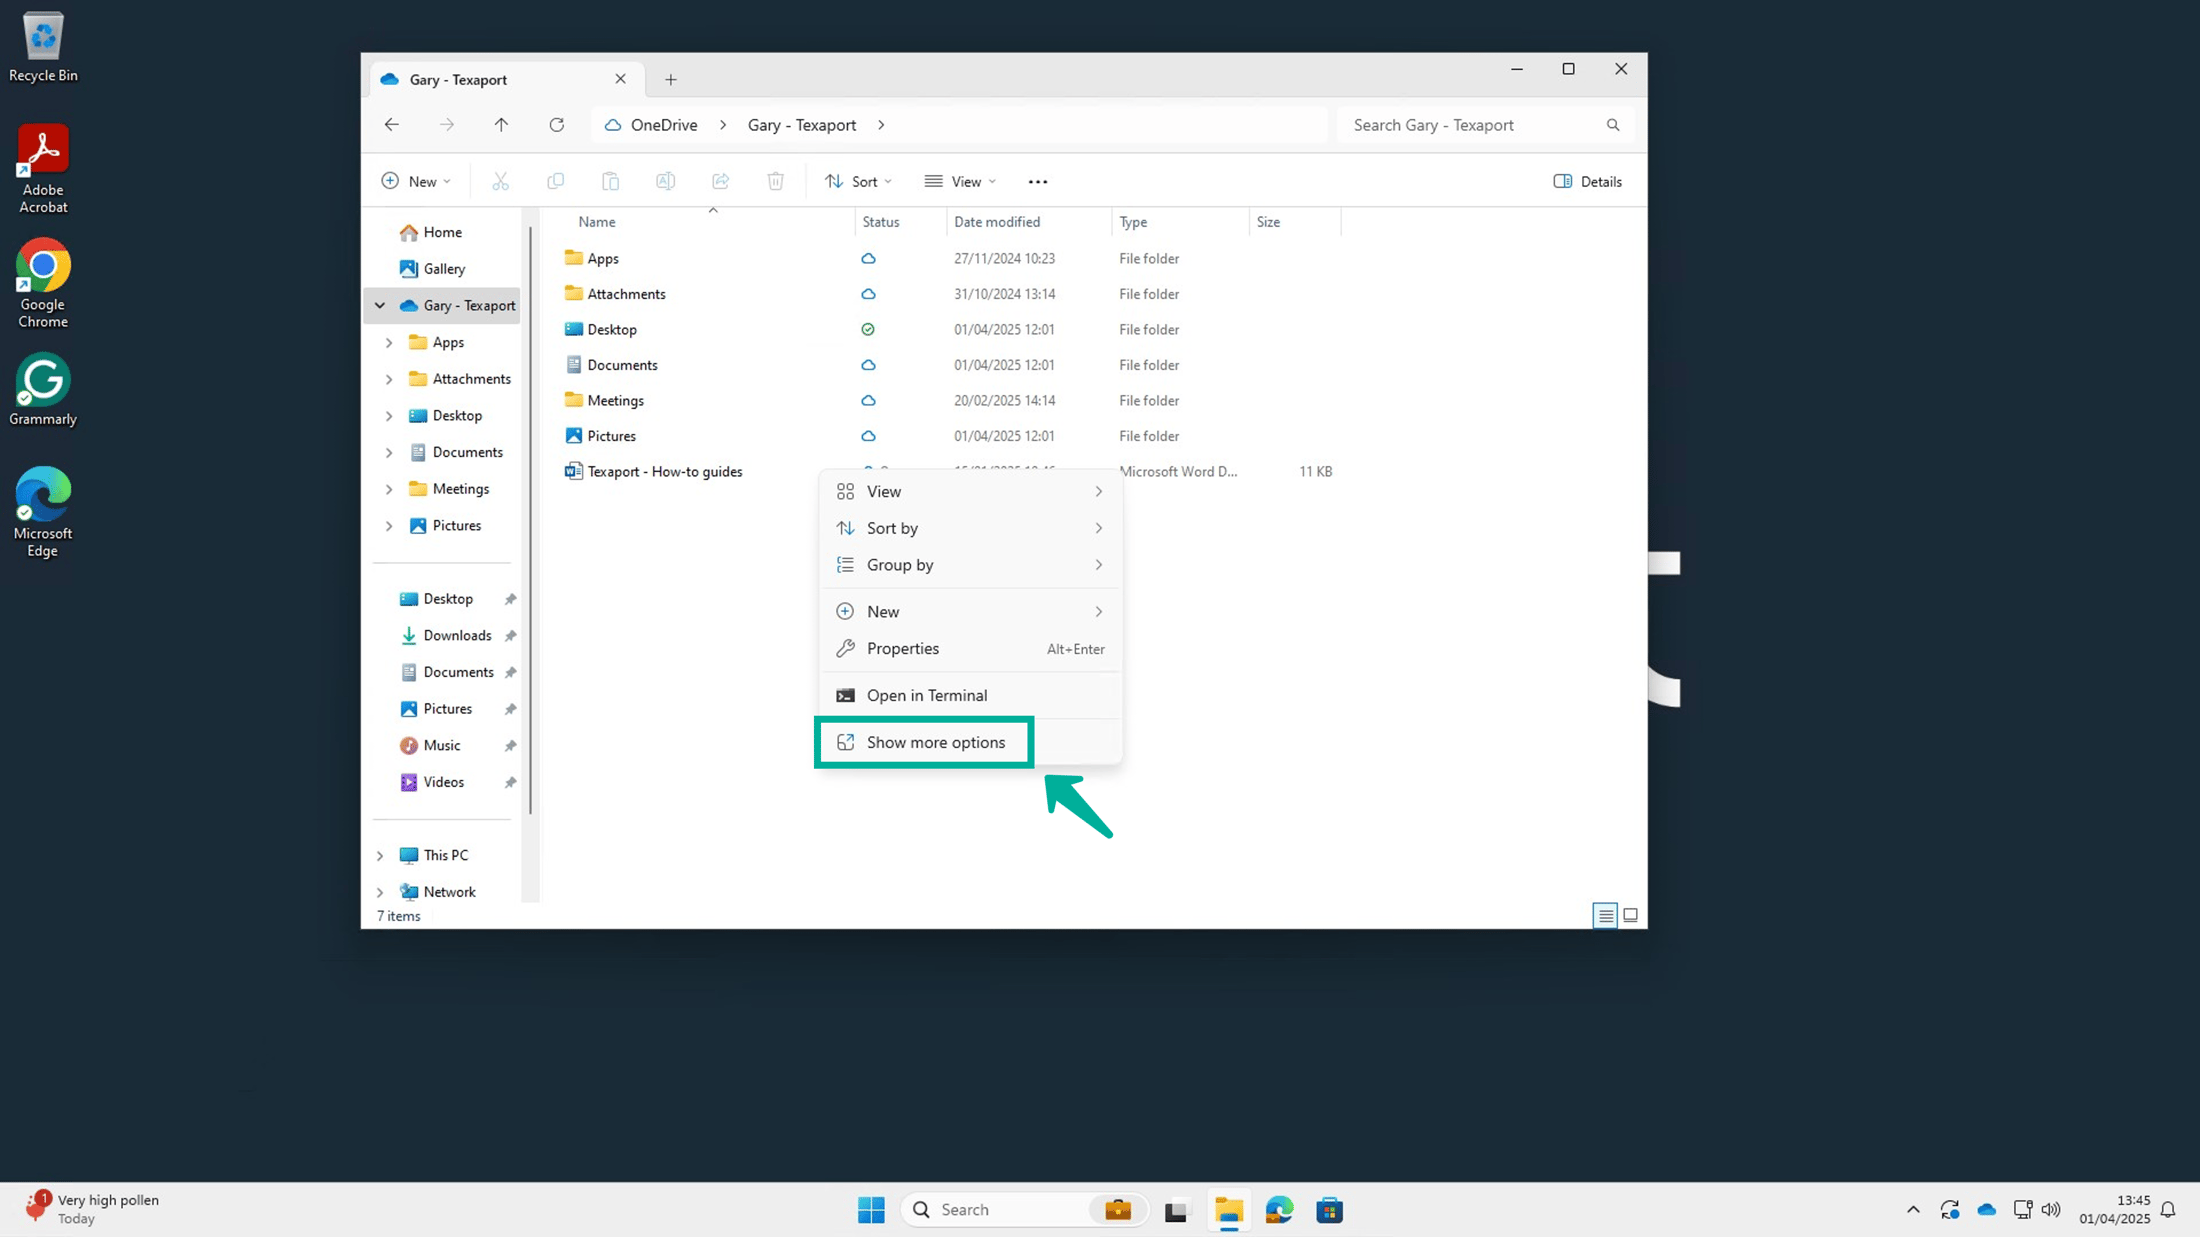Collapse the Gary - Texaport tree in the sidebar
Screen dimensions: 2200x1237
[x=380, y=305]
